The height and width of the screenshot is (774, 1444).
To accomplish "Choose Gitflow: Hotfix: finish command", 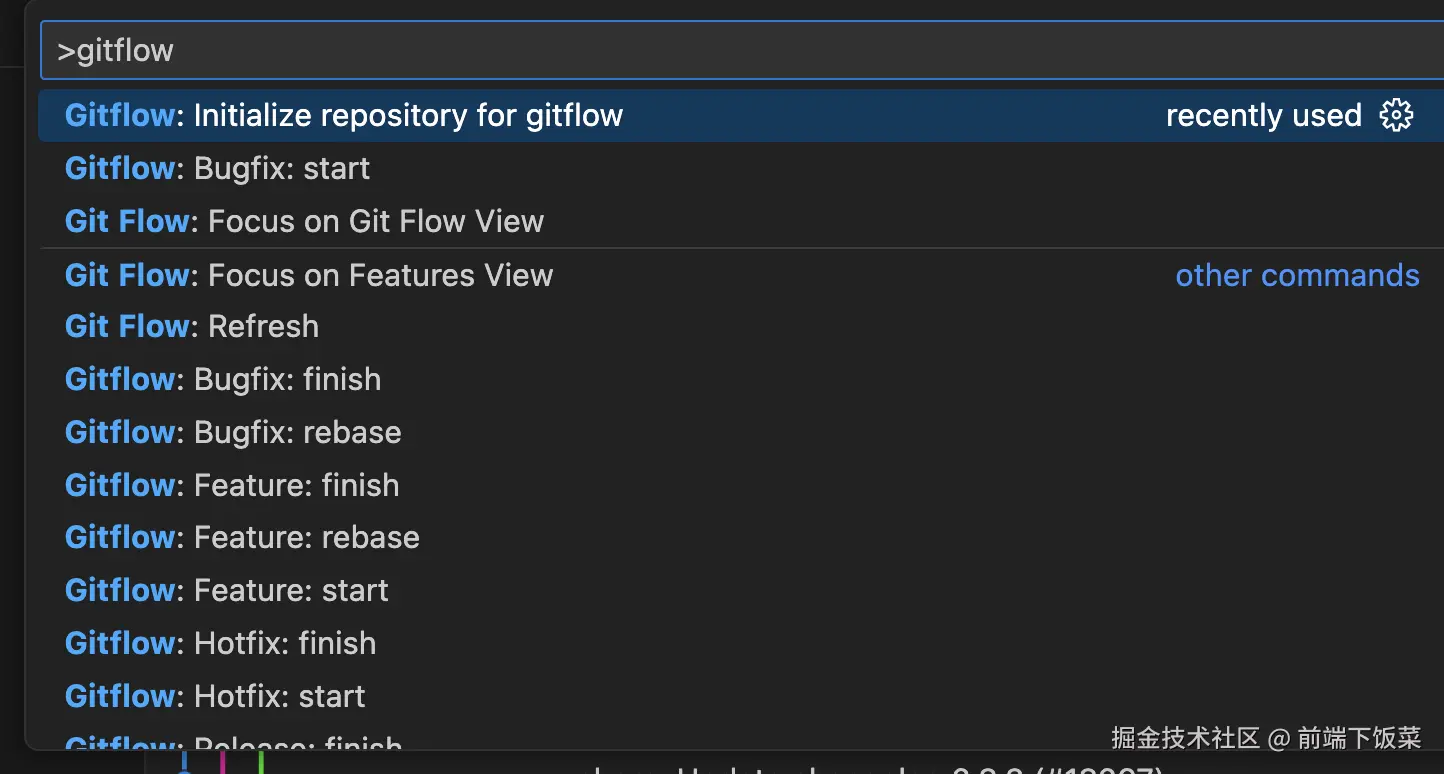I will click(220, 643).
